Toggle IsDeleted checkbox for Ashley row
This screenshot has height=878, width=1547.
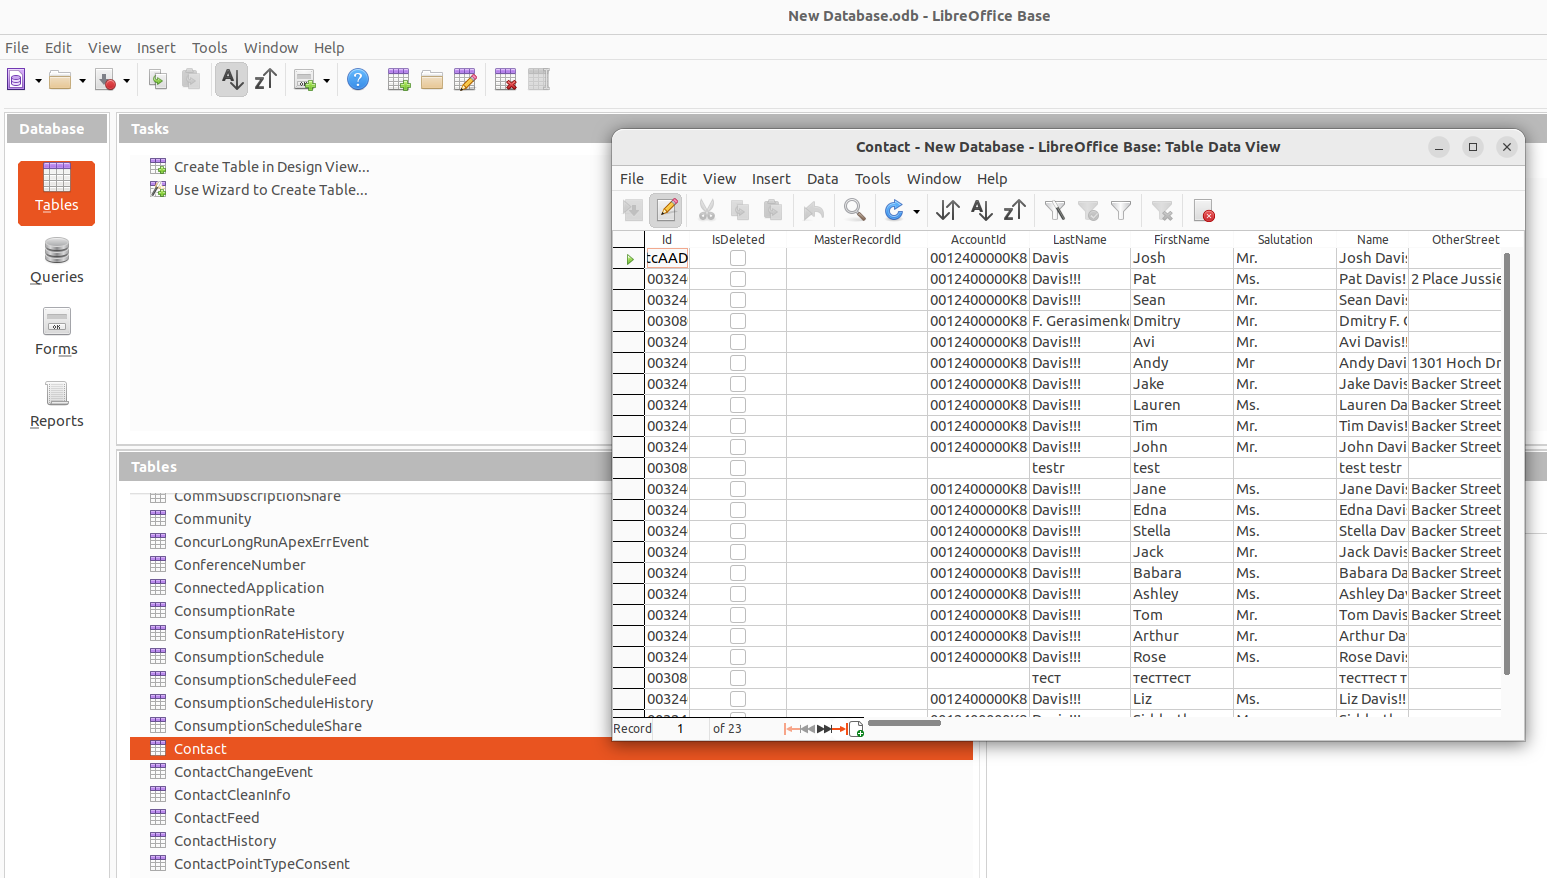738,594
